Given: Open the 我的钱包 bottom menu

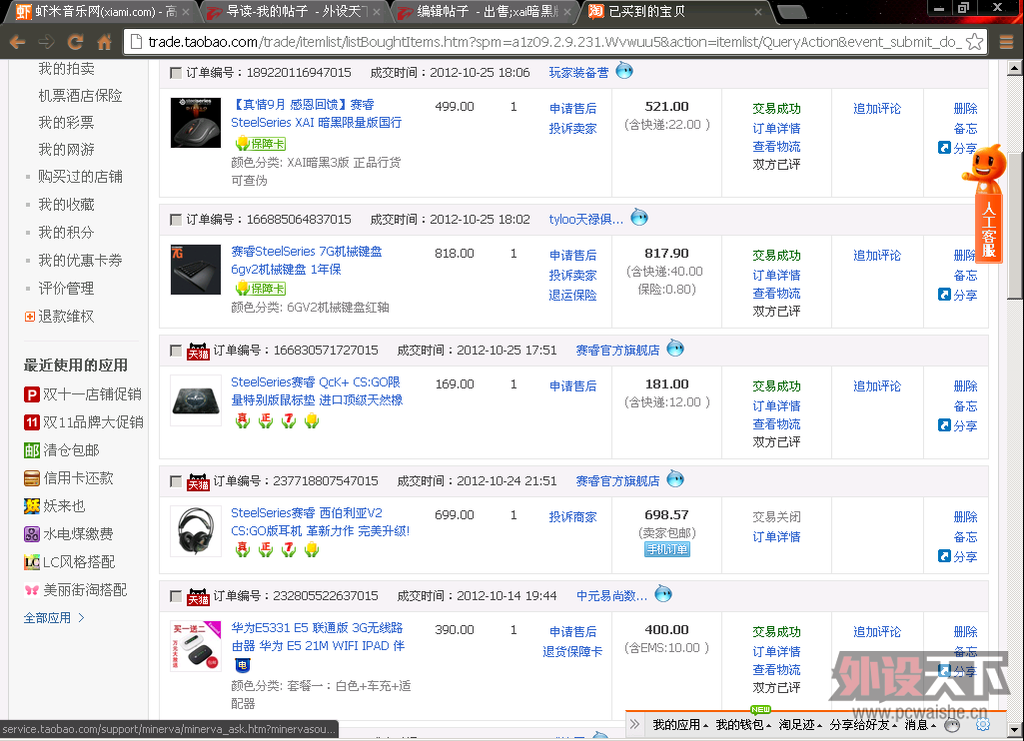Looking at the screenshot, I should (743, 725).
